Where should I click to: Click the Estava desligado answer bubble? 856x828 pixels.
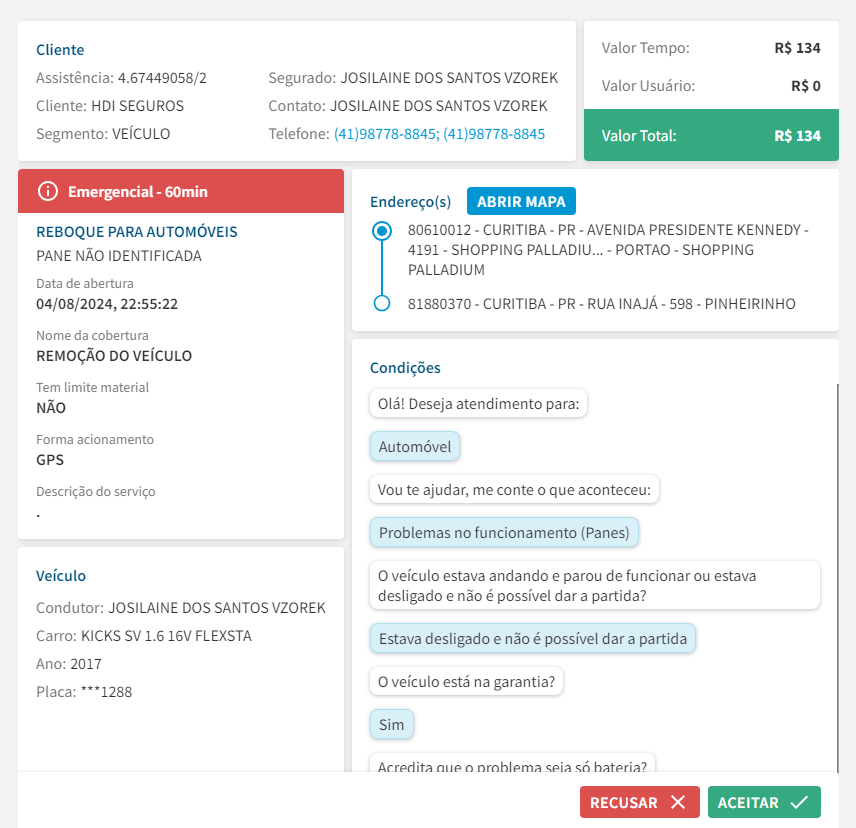click(533, 638)
